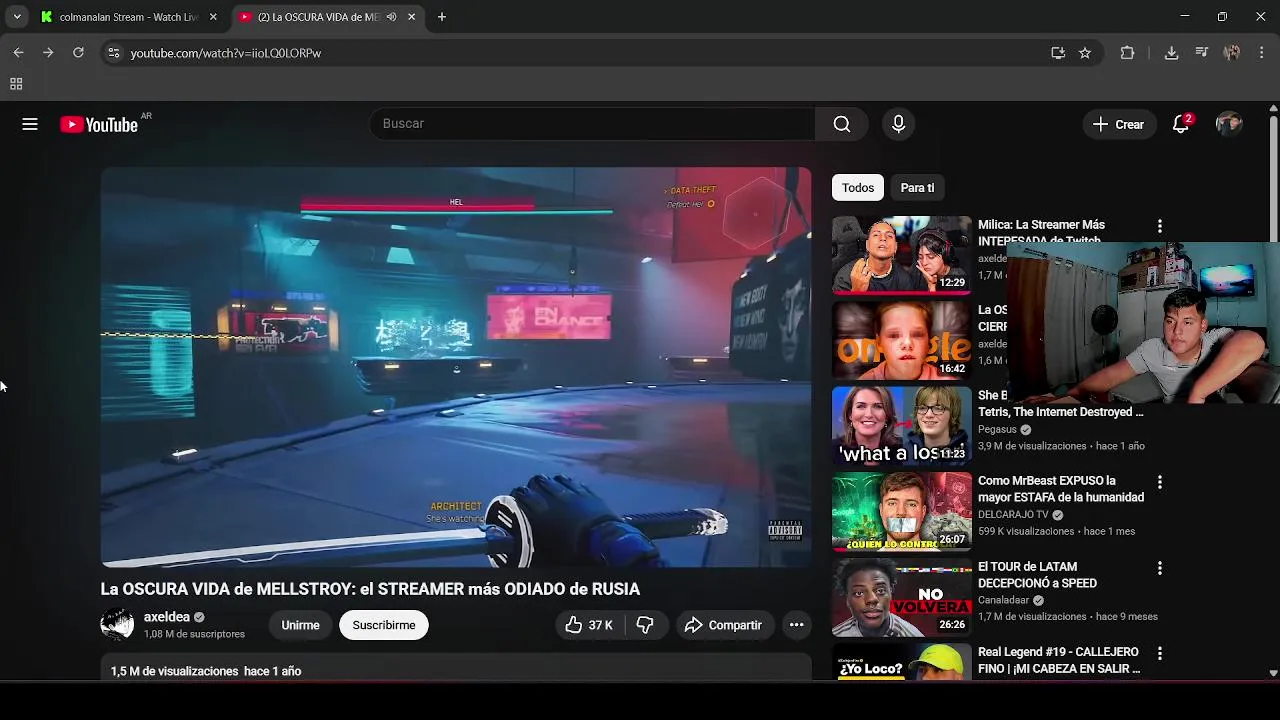Like the video with thumbs up
1280x720 pixels.
[588, 625]
